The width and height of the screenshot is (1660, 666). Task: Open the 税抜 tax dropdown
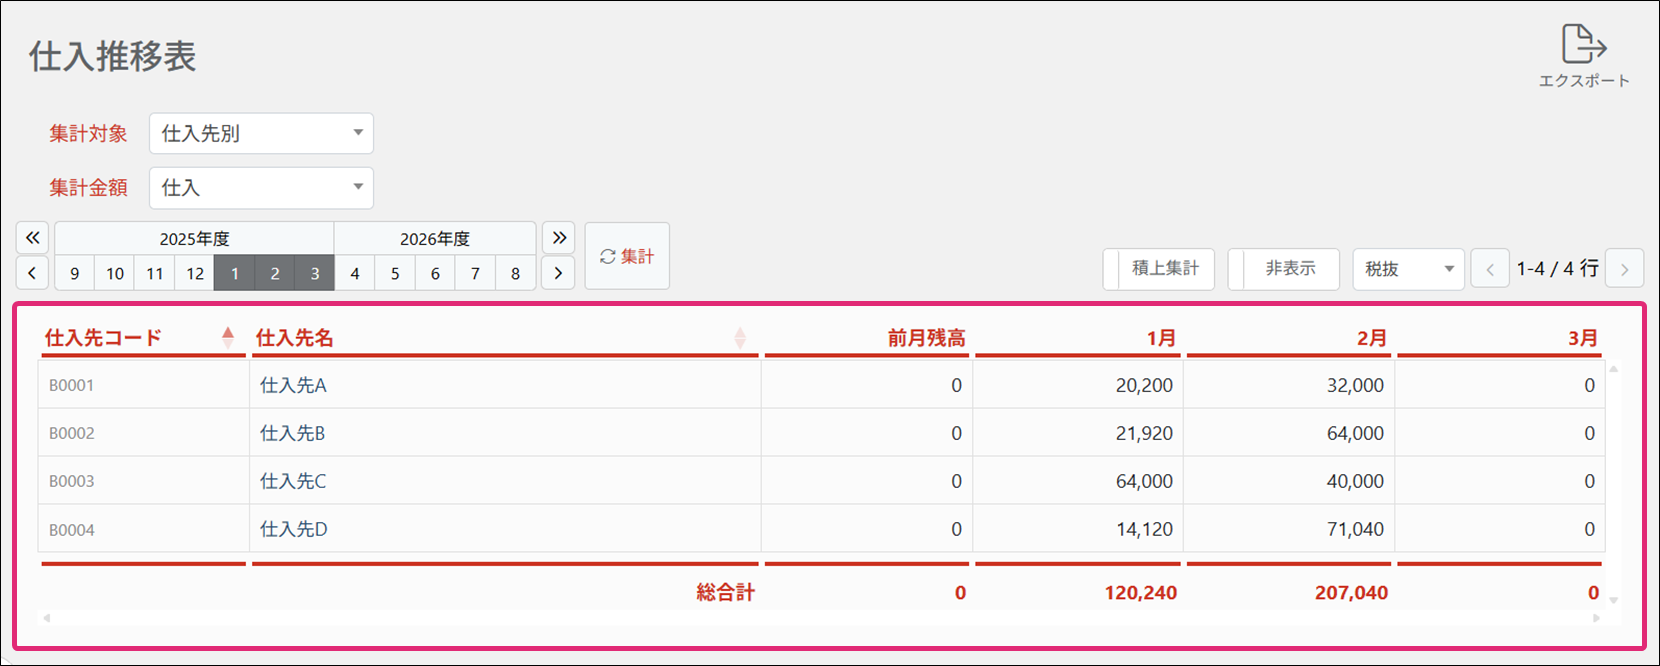point(1408,269)
